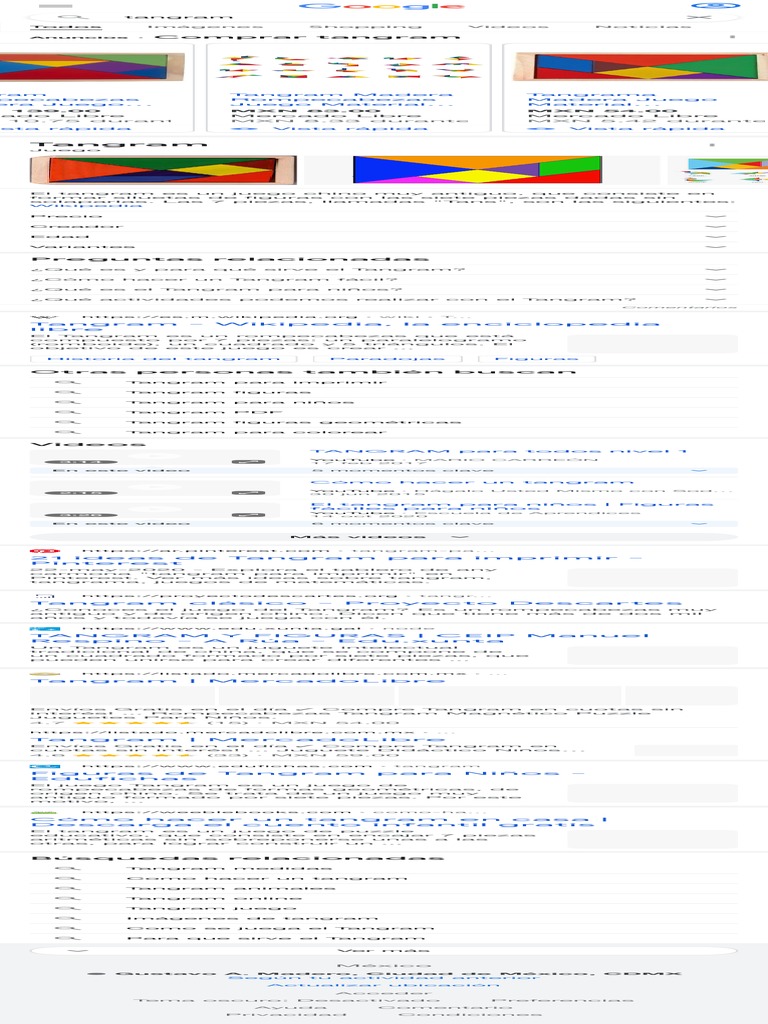Image resolution: width=768 pixels, height=1024 pixels.
Task: Open Tangram clásico - Proyecto Descartes result
Action: click(x=357, y=604)
